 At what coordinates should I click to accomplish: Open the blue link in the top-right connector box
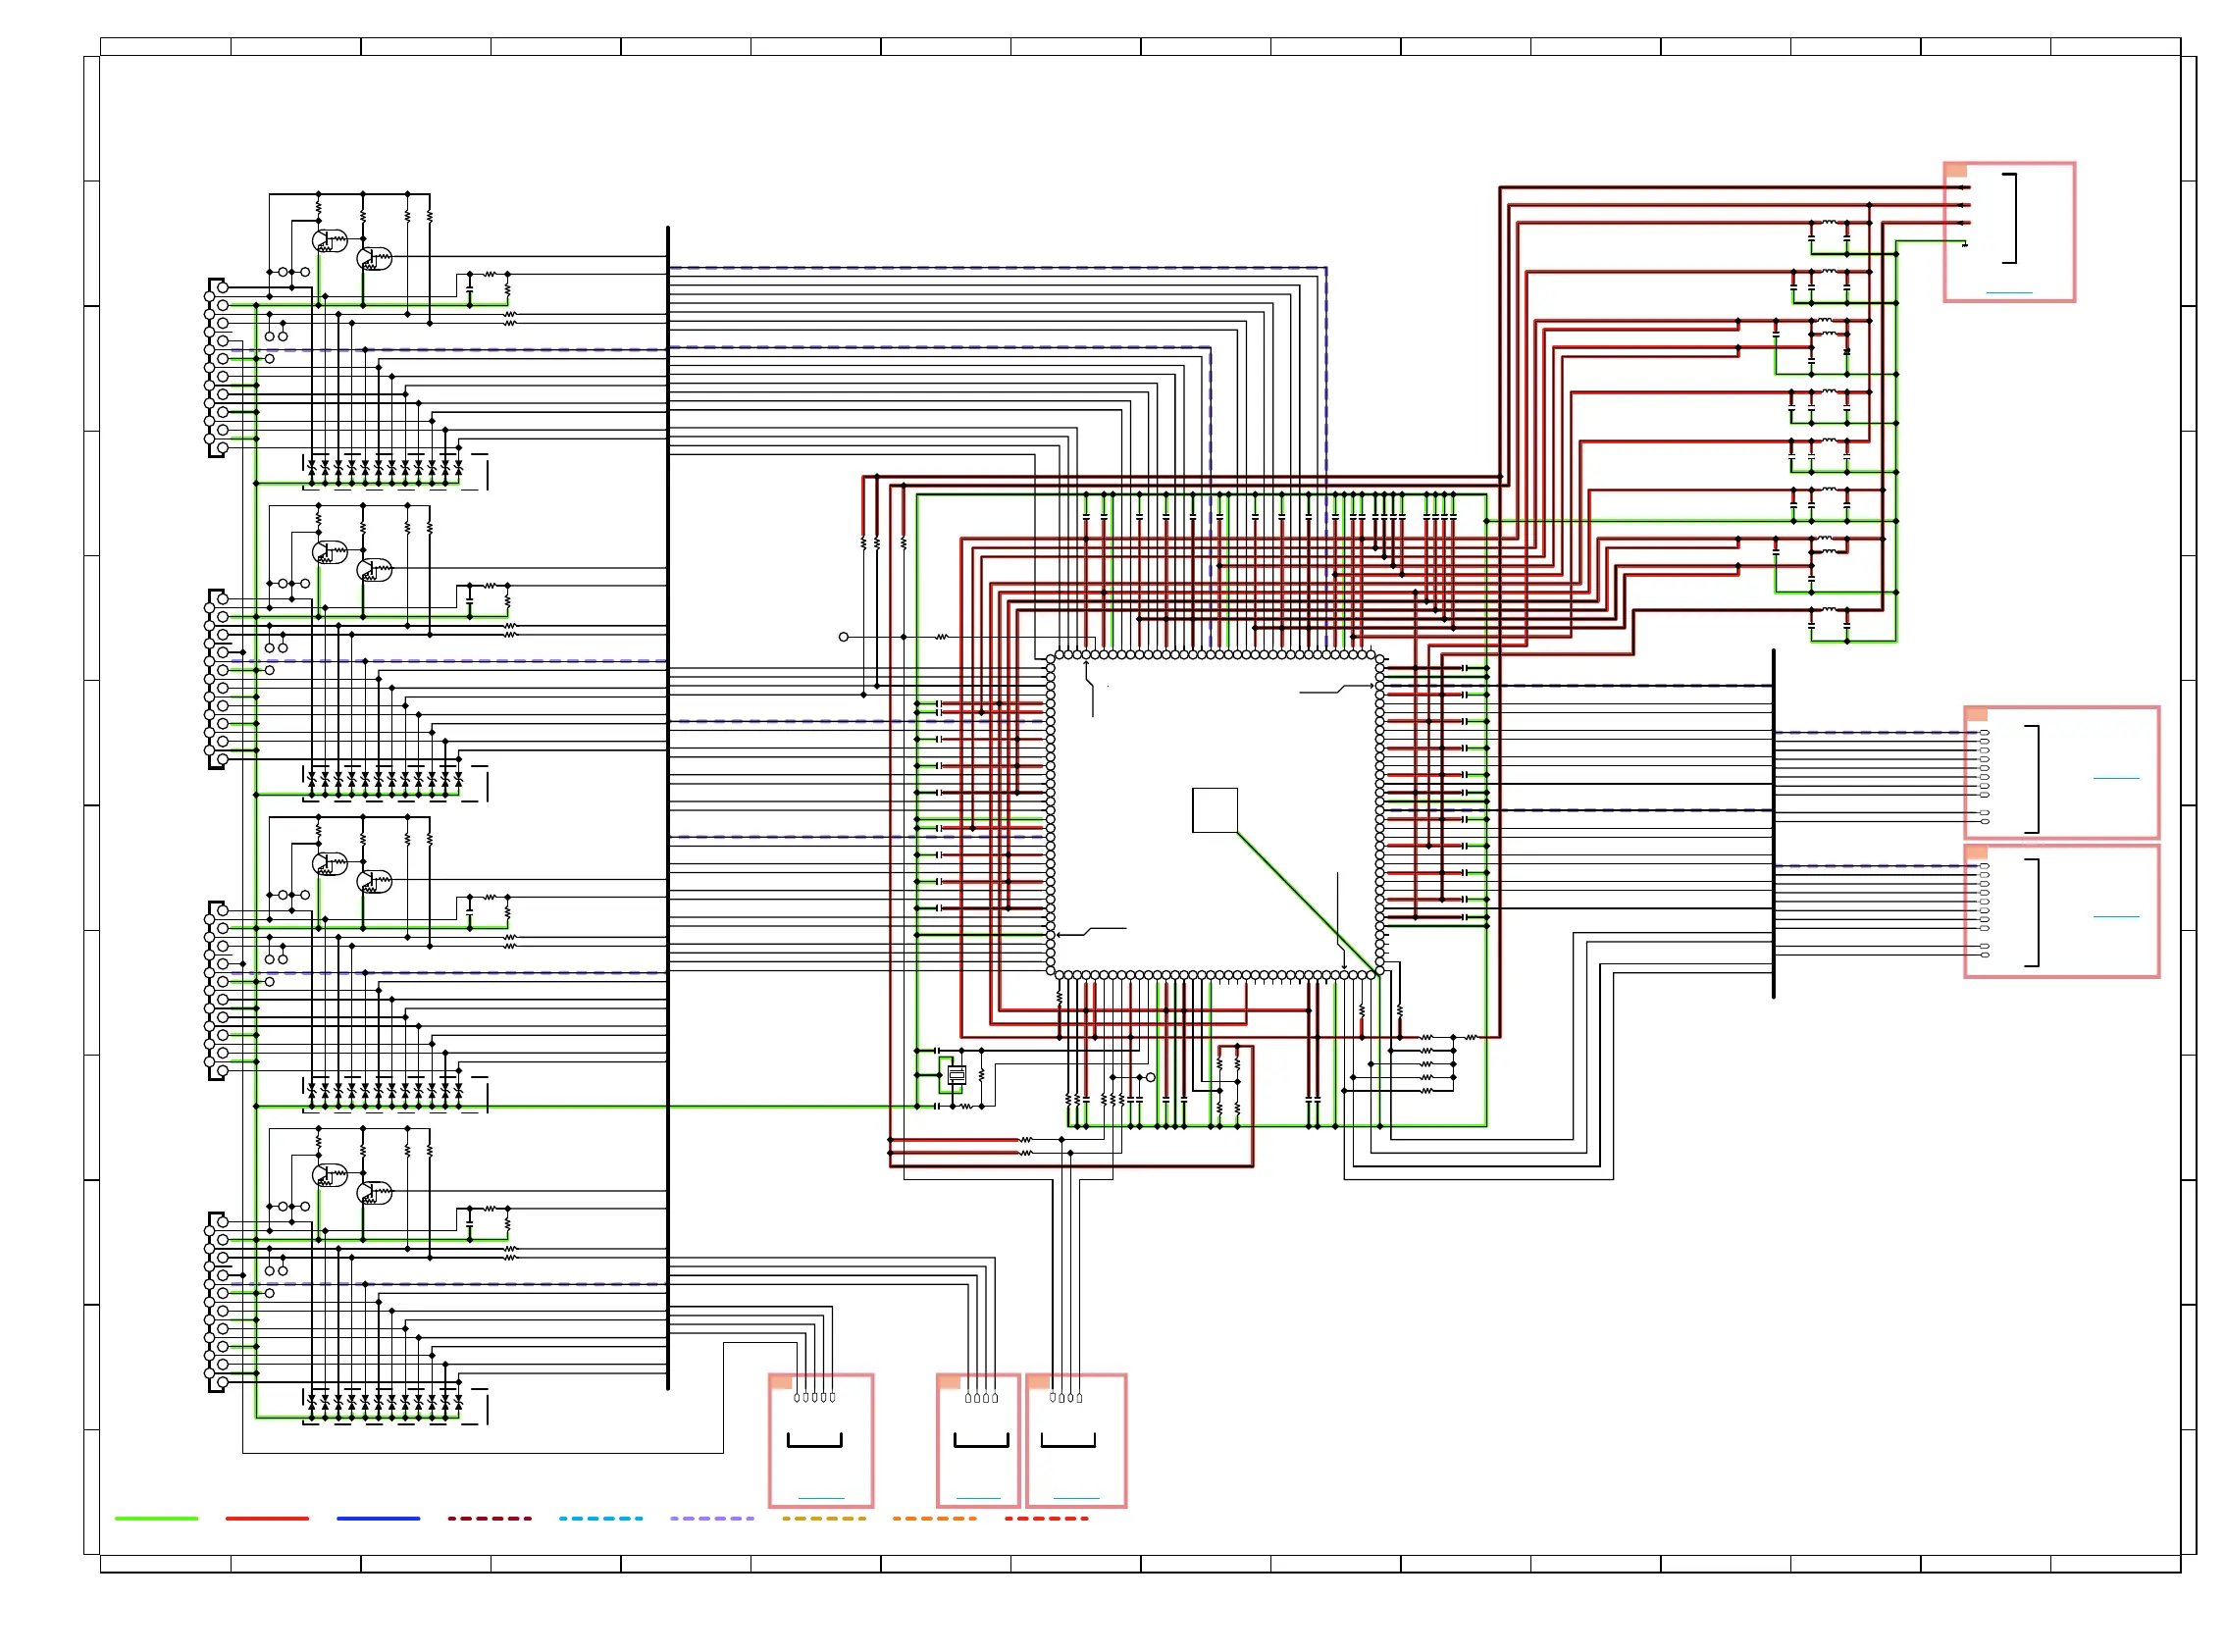coord(2008,293)
